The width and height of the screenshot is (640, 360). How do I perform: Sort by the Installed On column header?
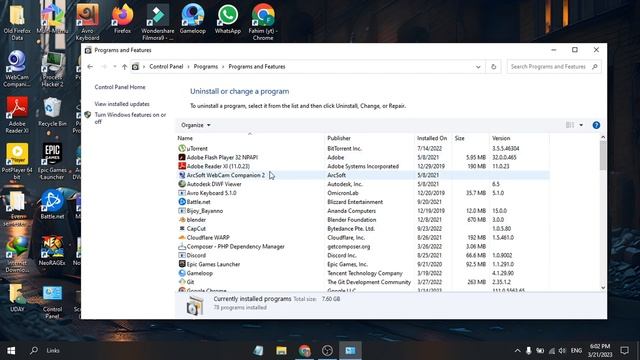tap(433, 138)
